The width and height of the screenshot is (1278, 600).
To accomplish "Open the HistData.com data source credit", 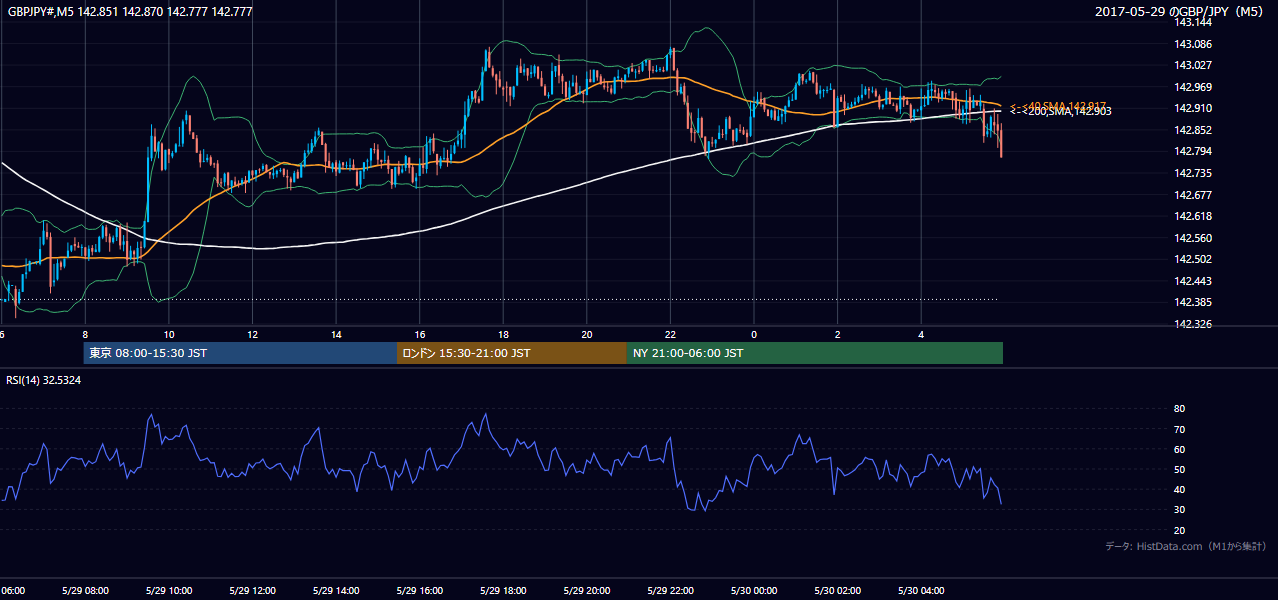I will [1186, 546].
